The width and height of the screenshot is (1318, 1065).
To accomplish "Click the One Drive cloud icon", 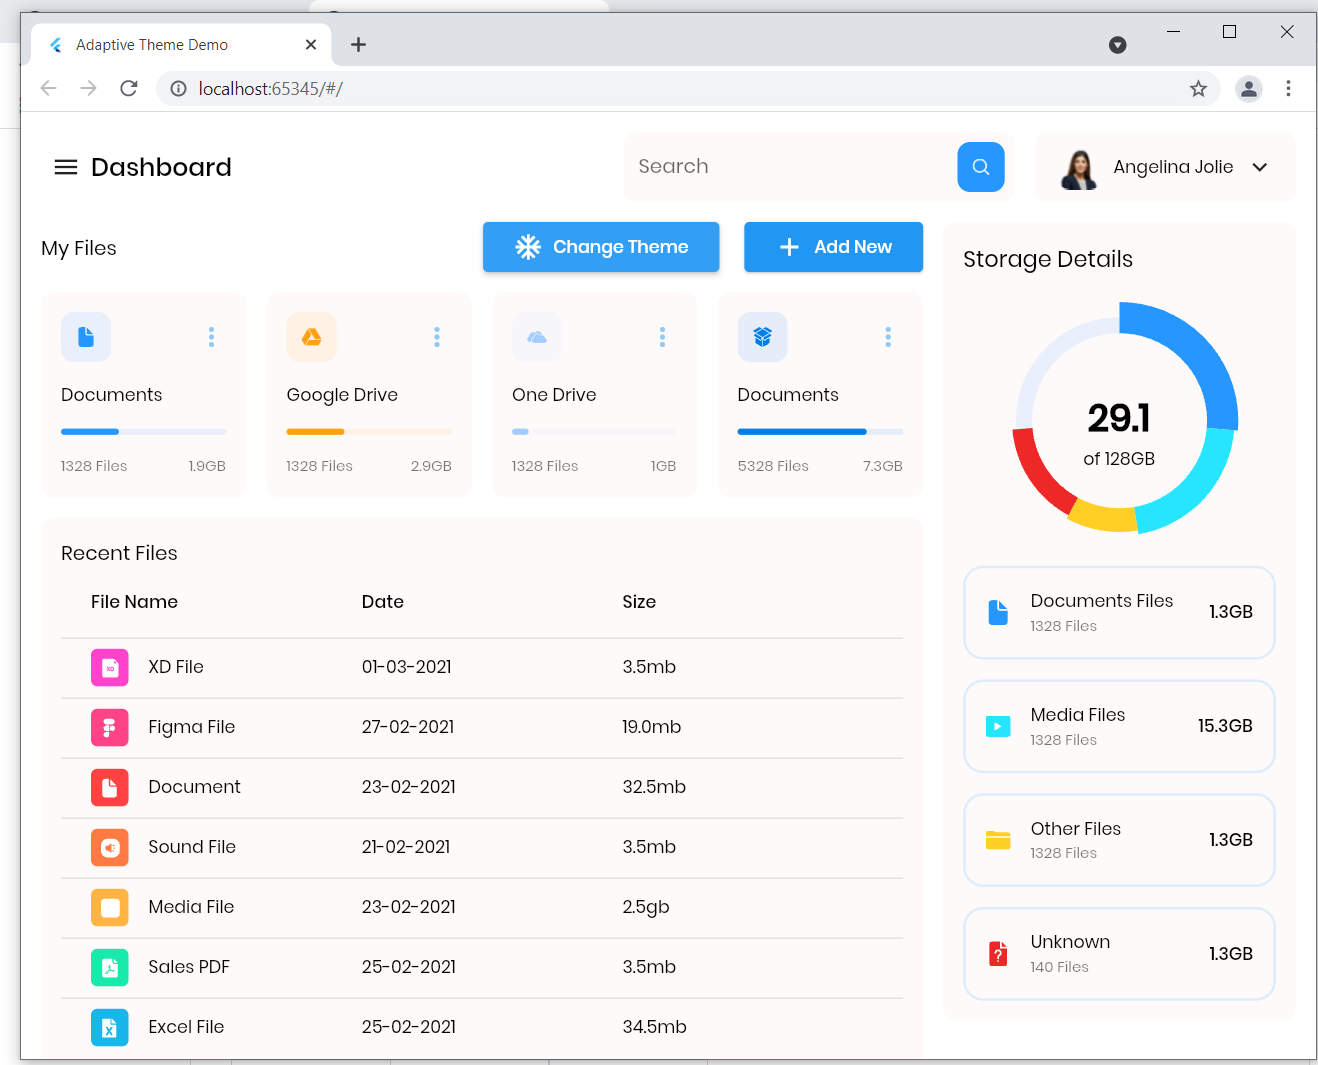I will pos(537,337).
